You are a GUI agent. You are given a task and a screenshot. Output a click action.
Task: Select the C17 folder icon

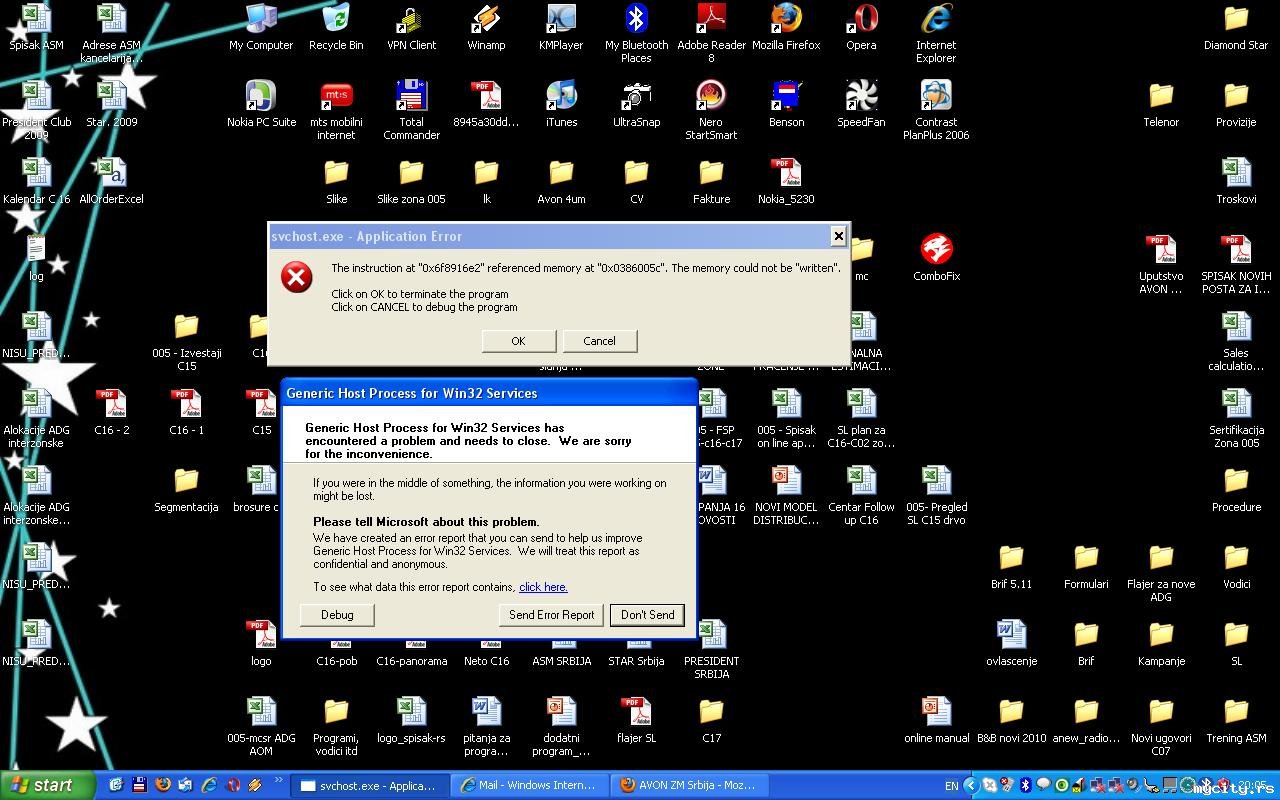coord(711,720)
